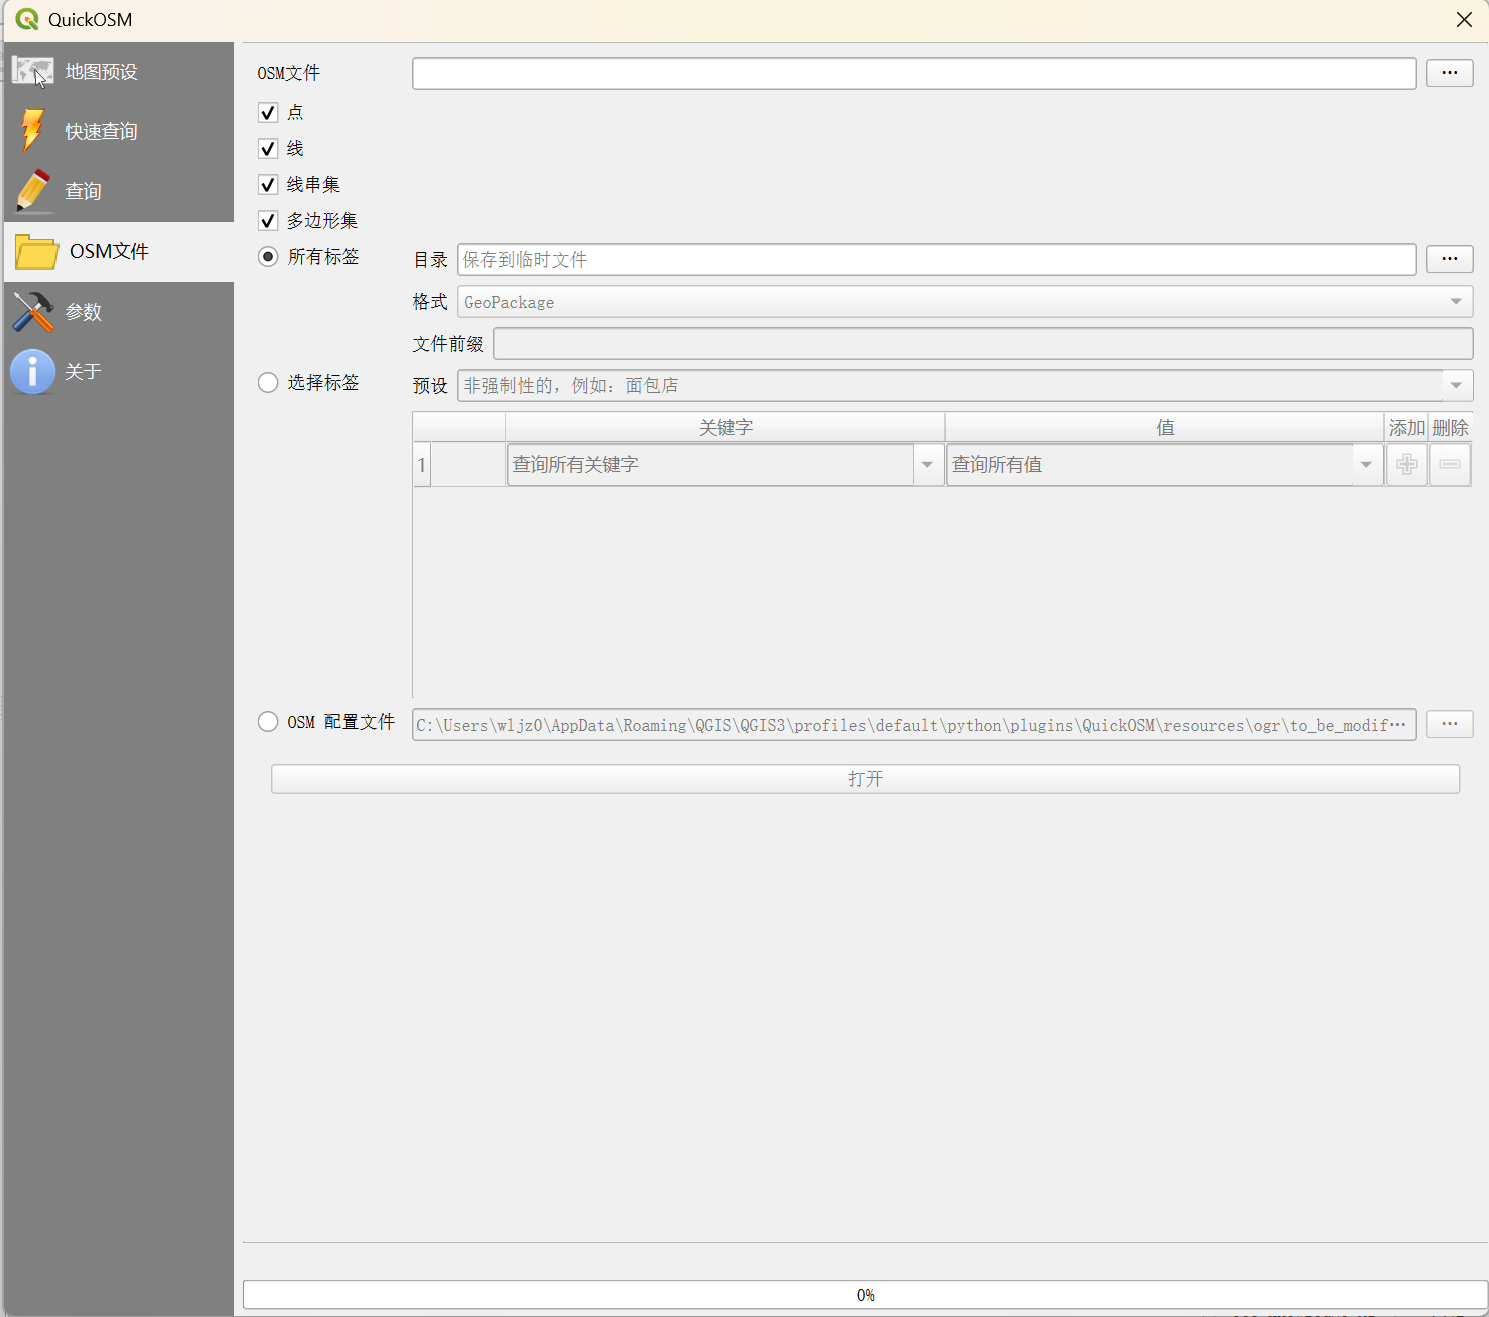
Task: Click the lightning bolt quick query icon
Action: [x=33, y=131]
